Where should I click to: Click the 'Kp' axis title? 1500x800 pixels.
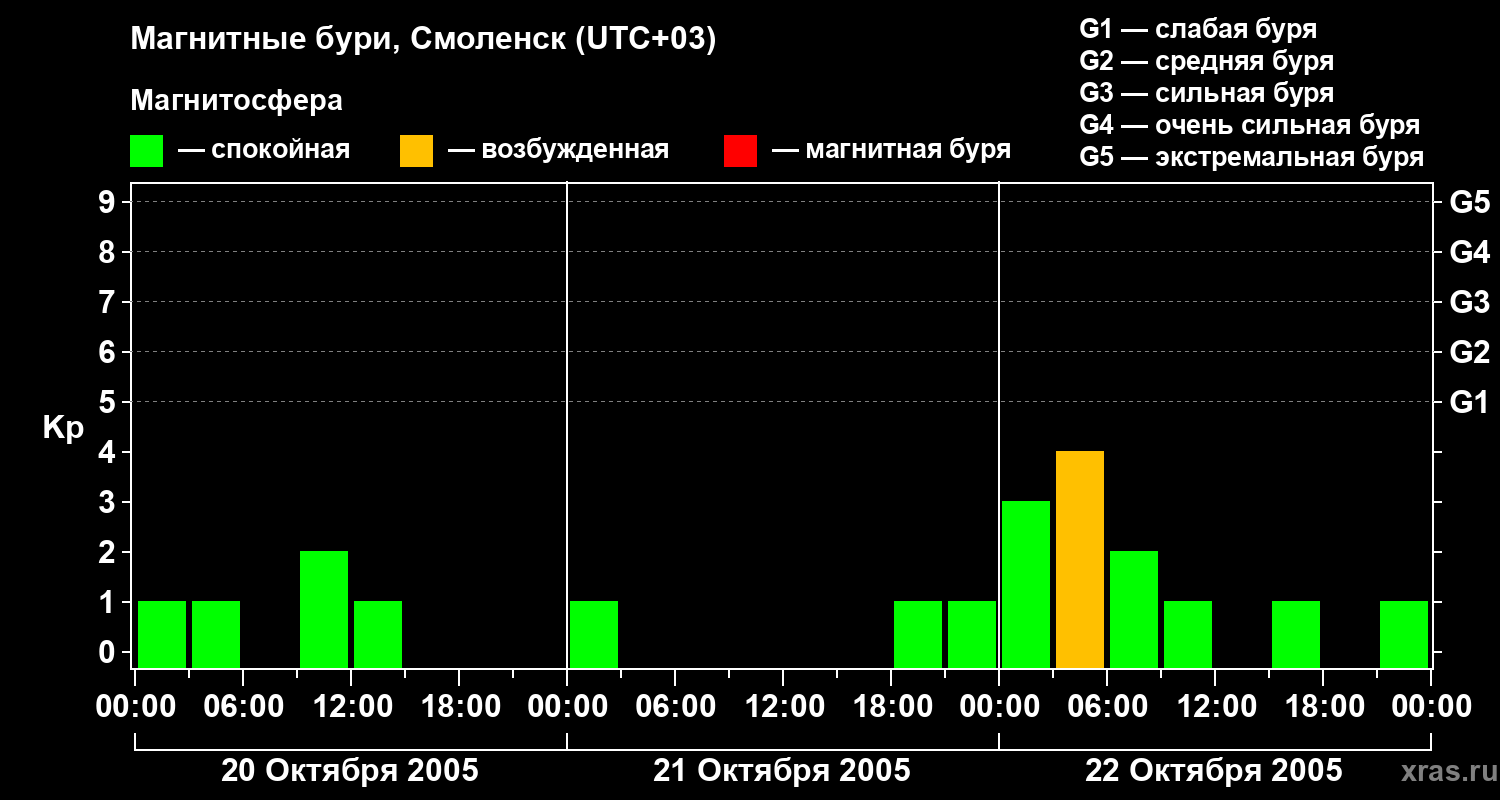(x=63, y=428)
